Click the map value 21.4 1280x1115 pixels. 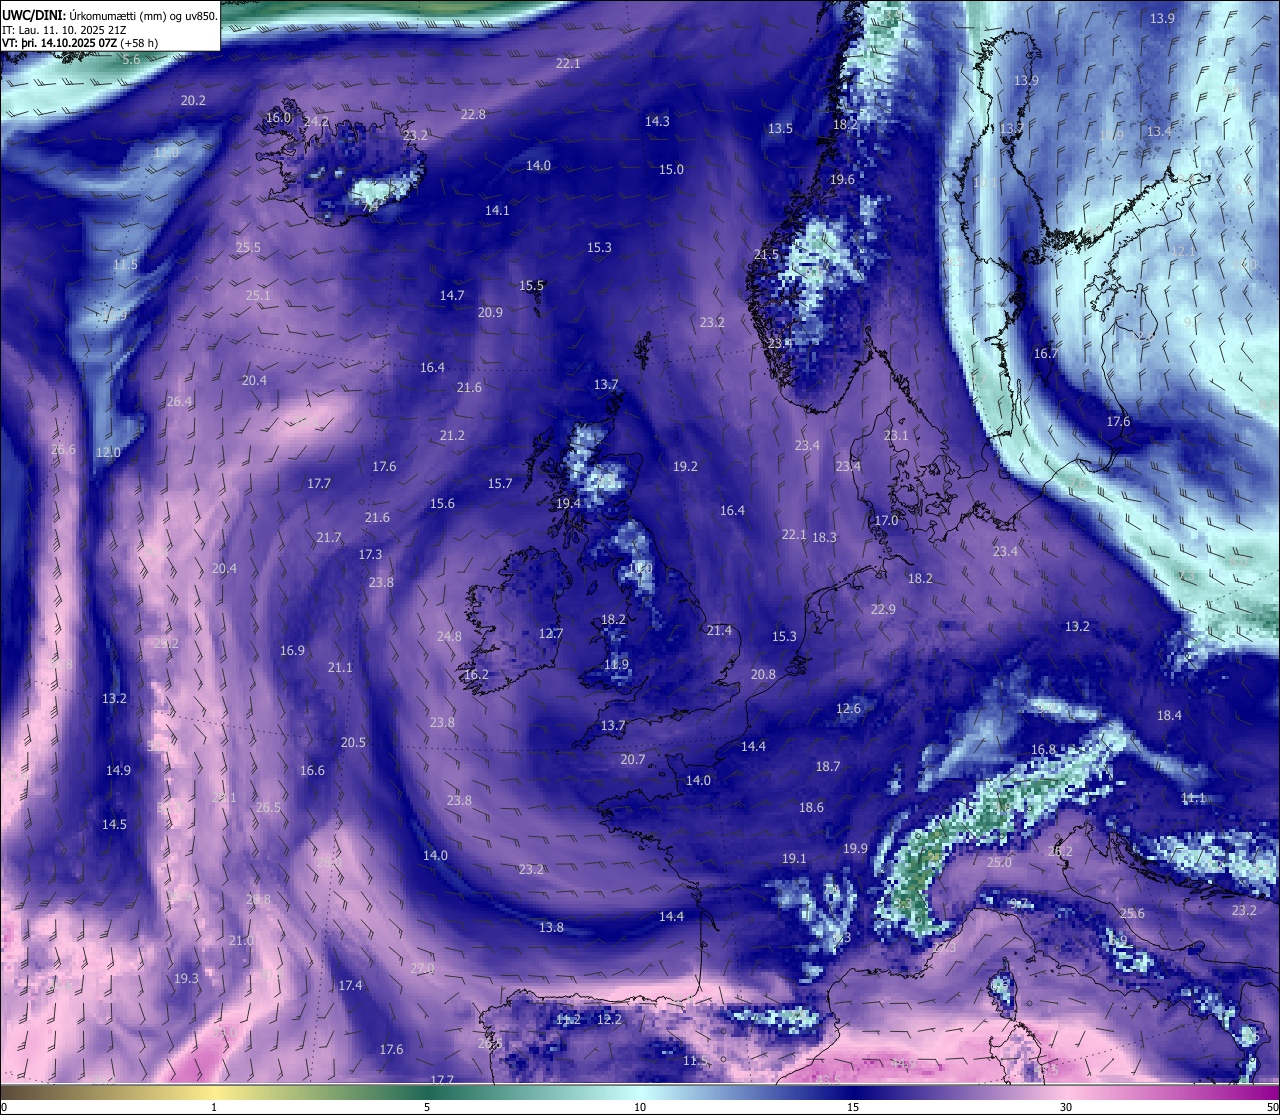click(719, 631)
